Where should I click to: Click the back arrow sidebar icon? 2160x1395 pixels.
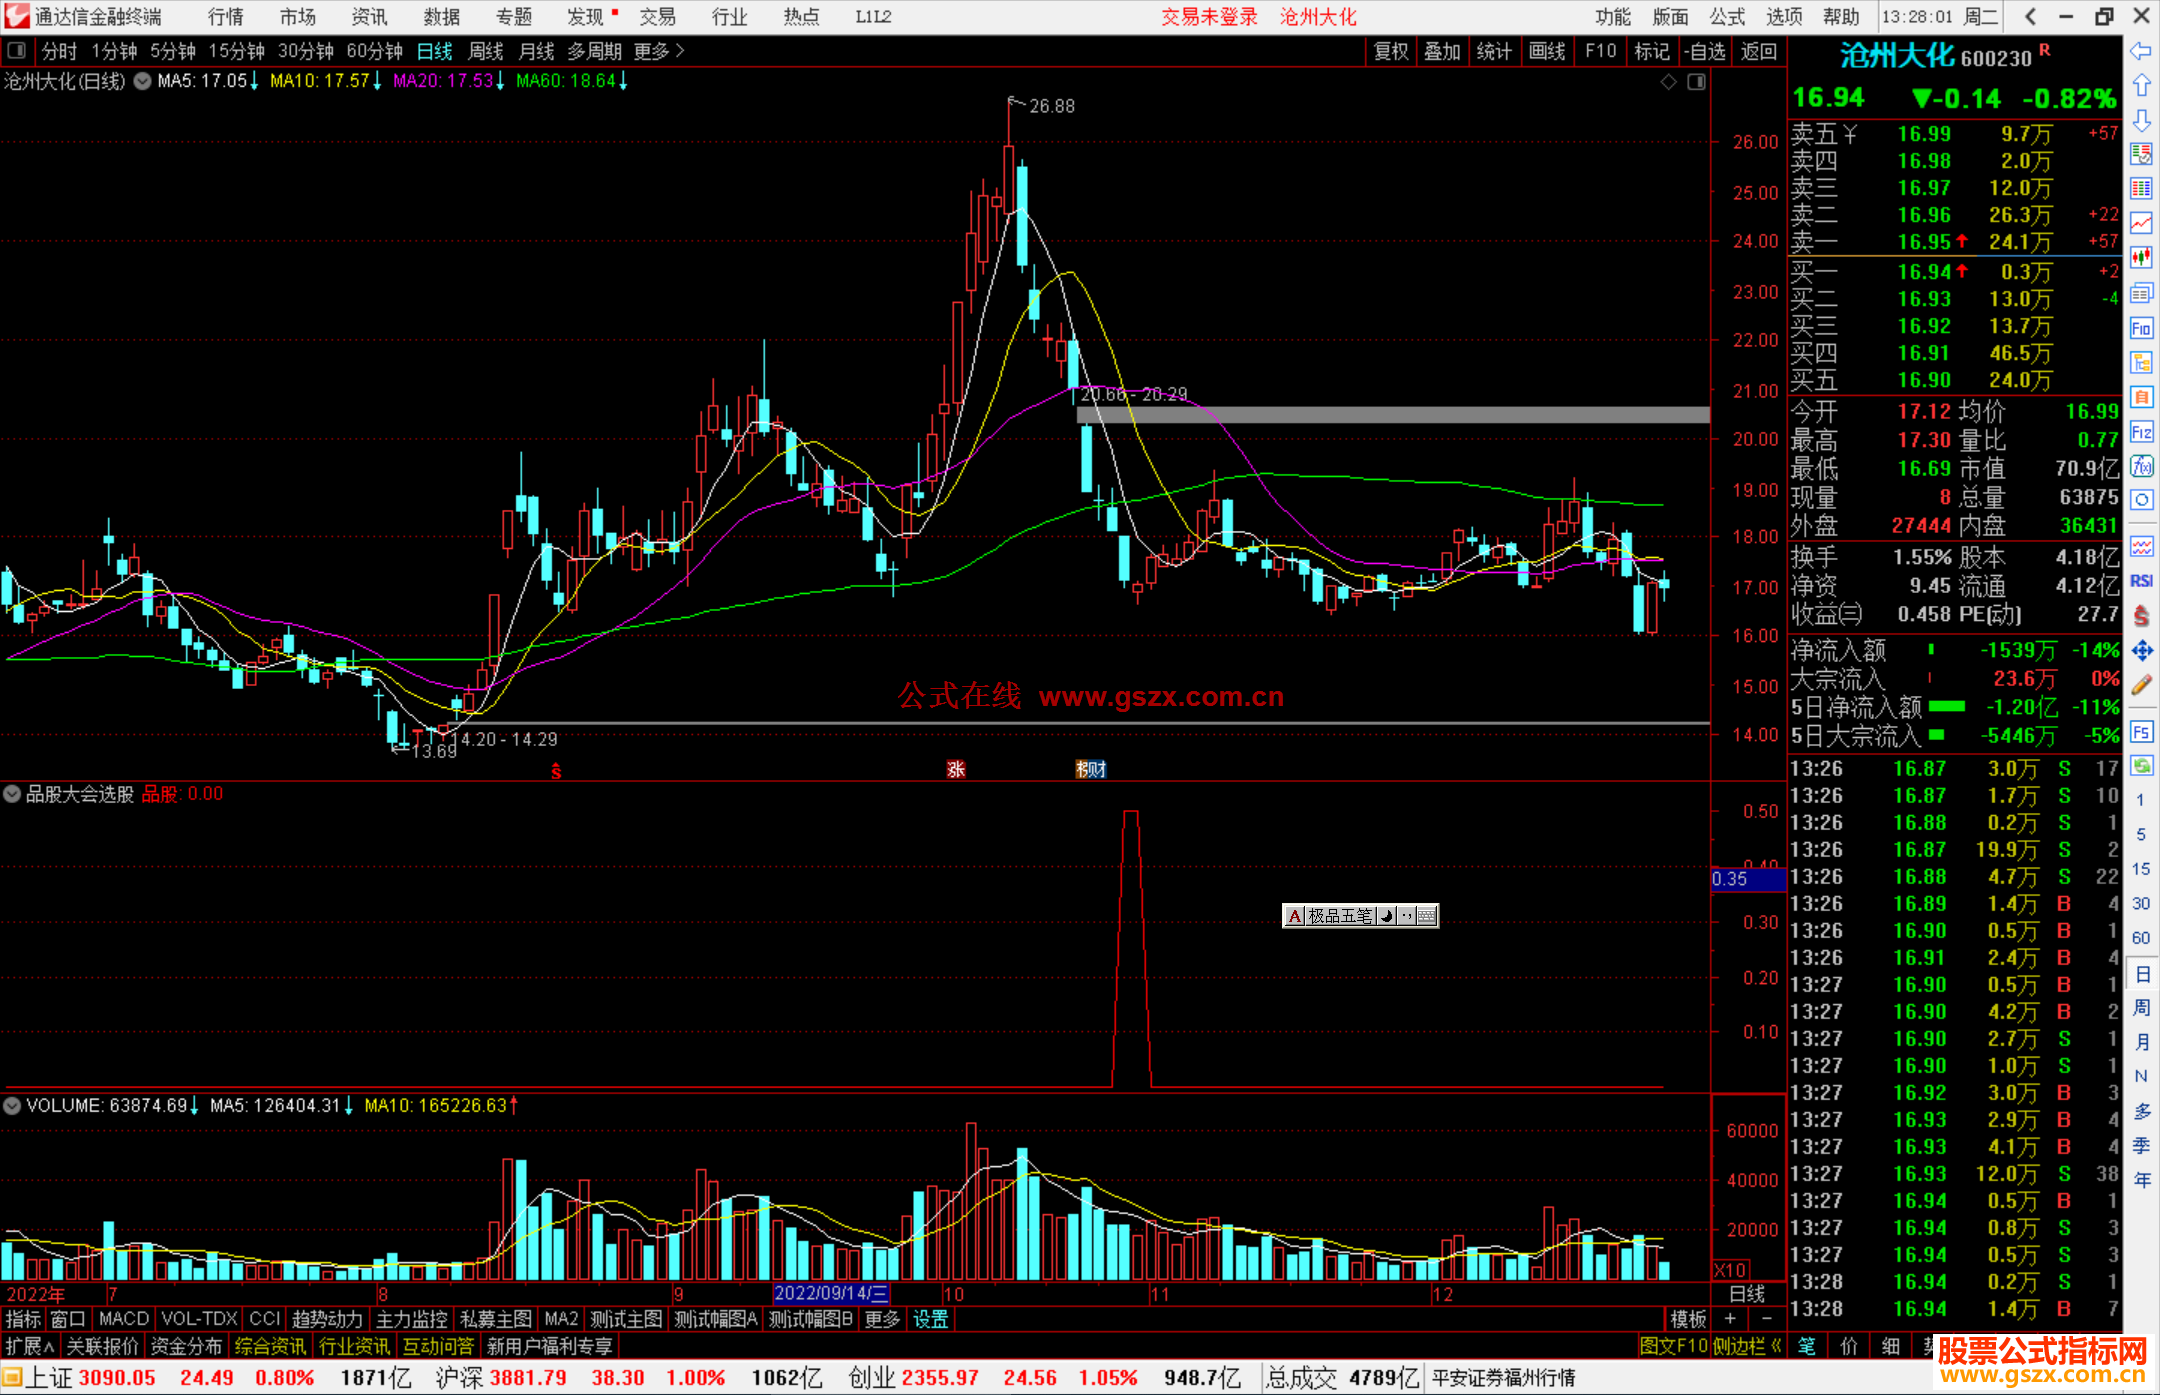[x=2141, y=50]
